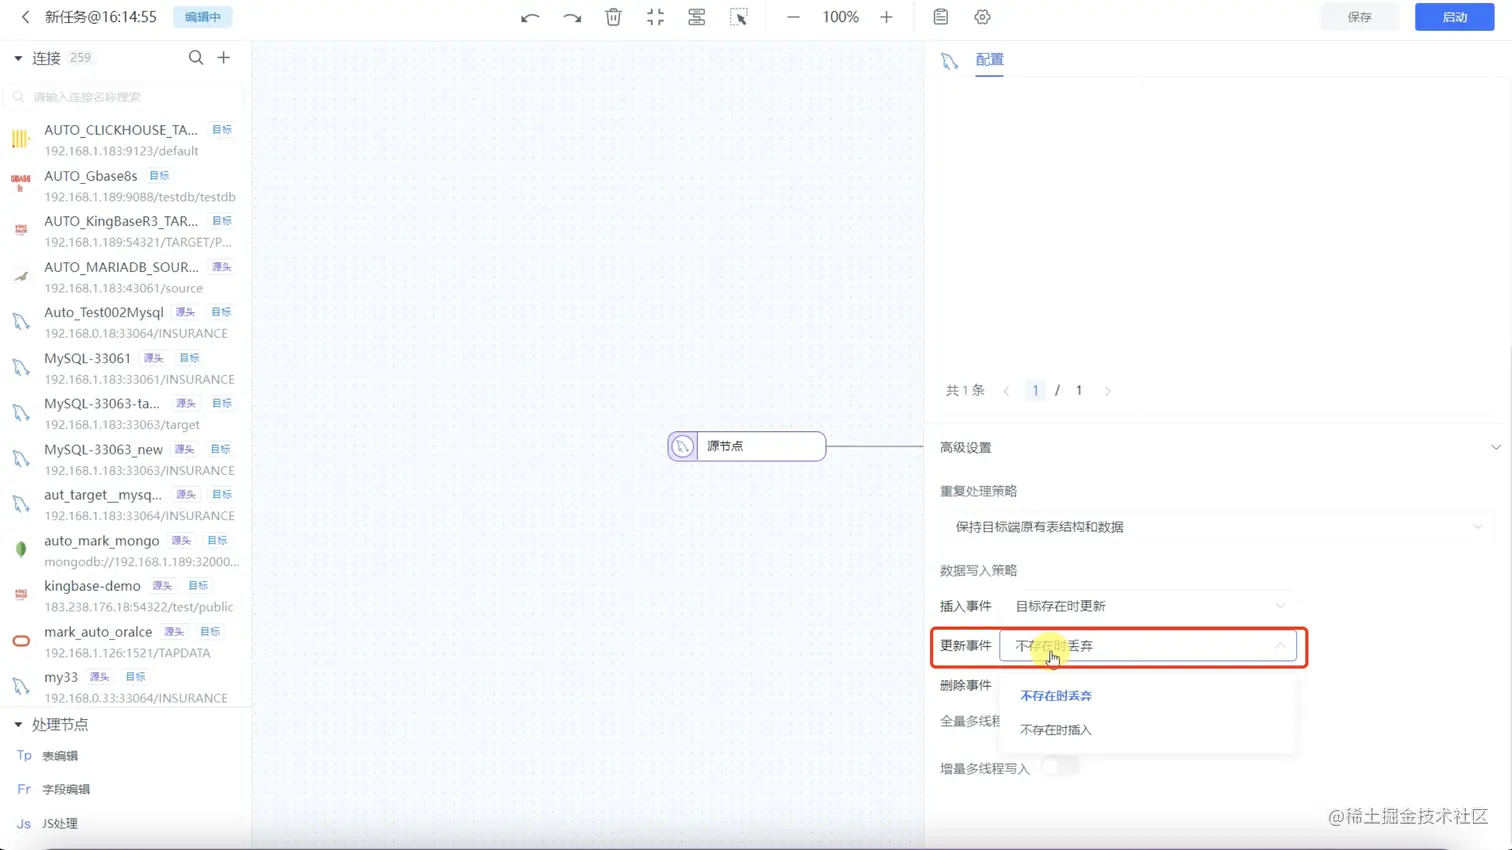The image size is (1512, 850).
Task: Click the 启动 button
Action: click(1455, 17)
